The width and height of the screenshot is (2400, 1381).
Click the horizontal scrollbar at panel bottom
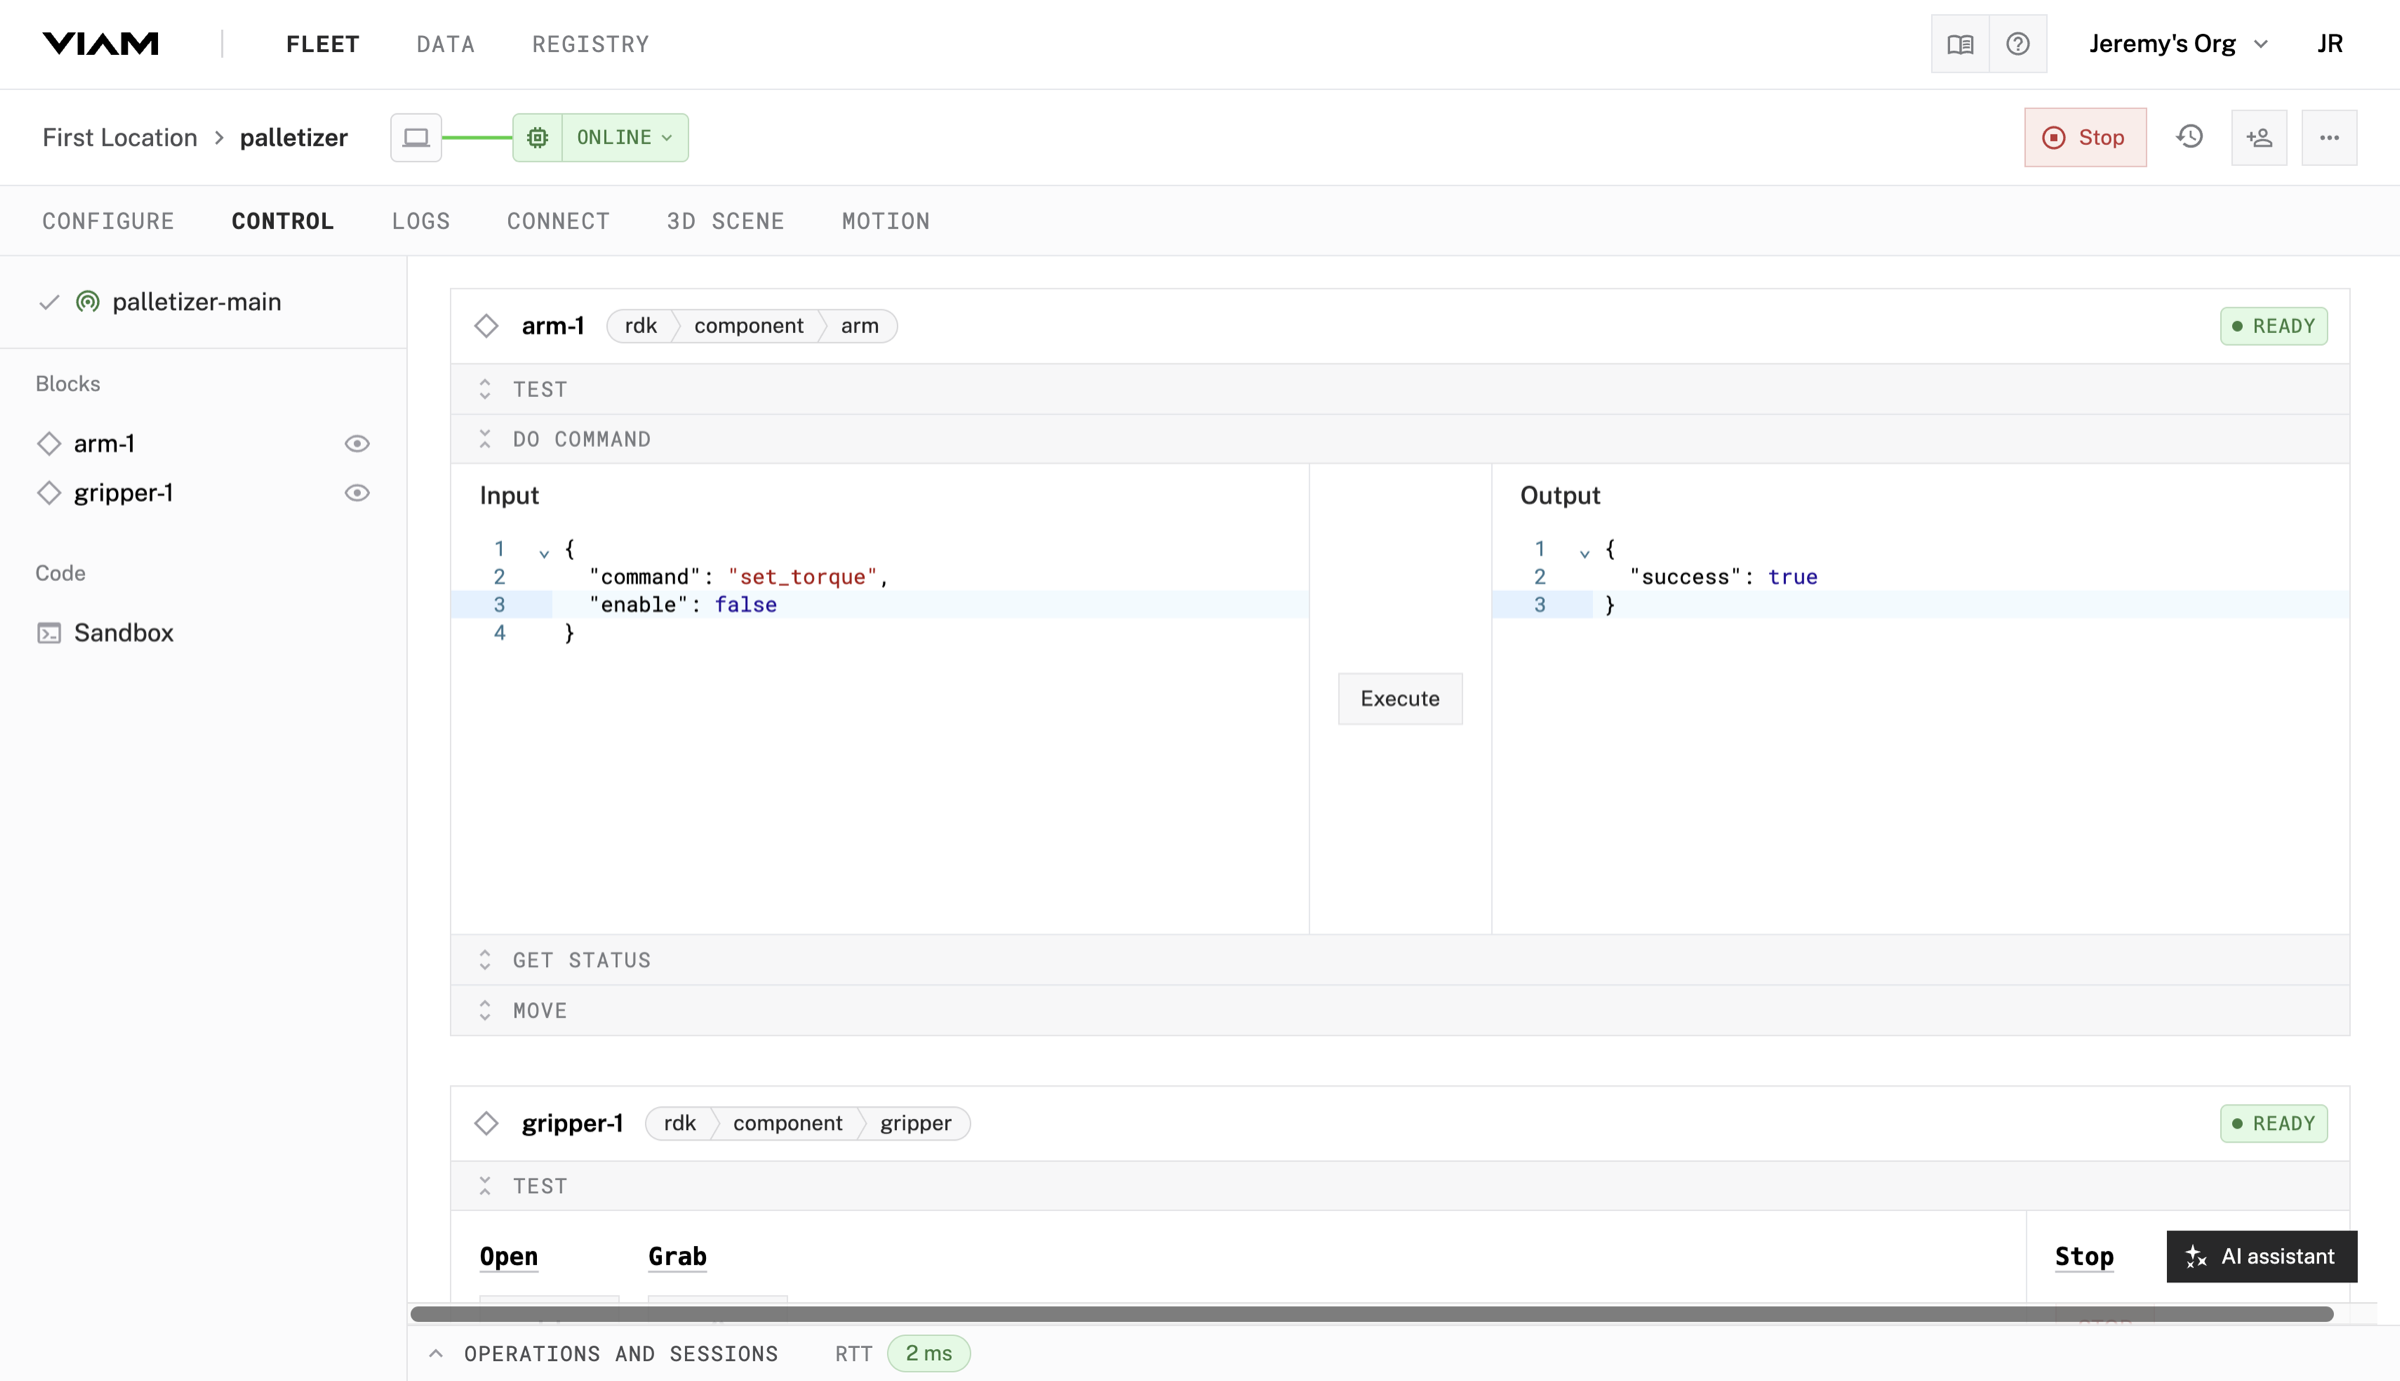point(1372,1313)
